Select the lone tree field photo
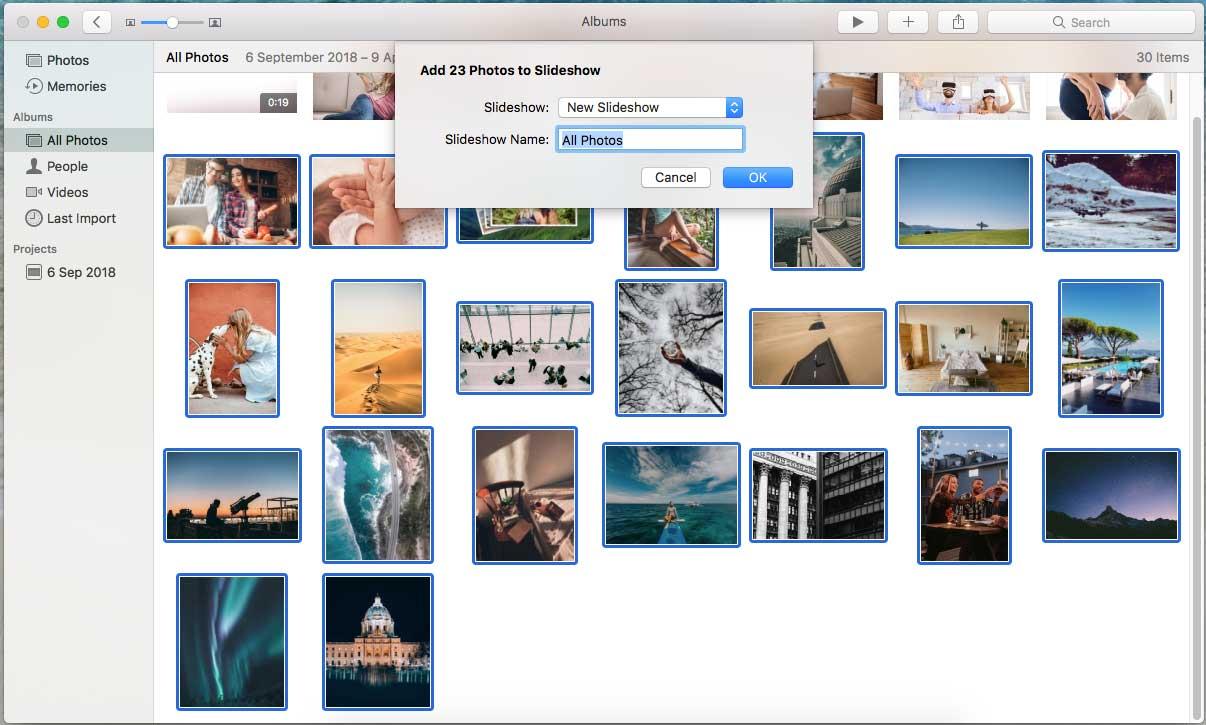This screenshot has width=1206, height=725. point(964,201)
